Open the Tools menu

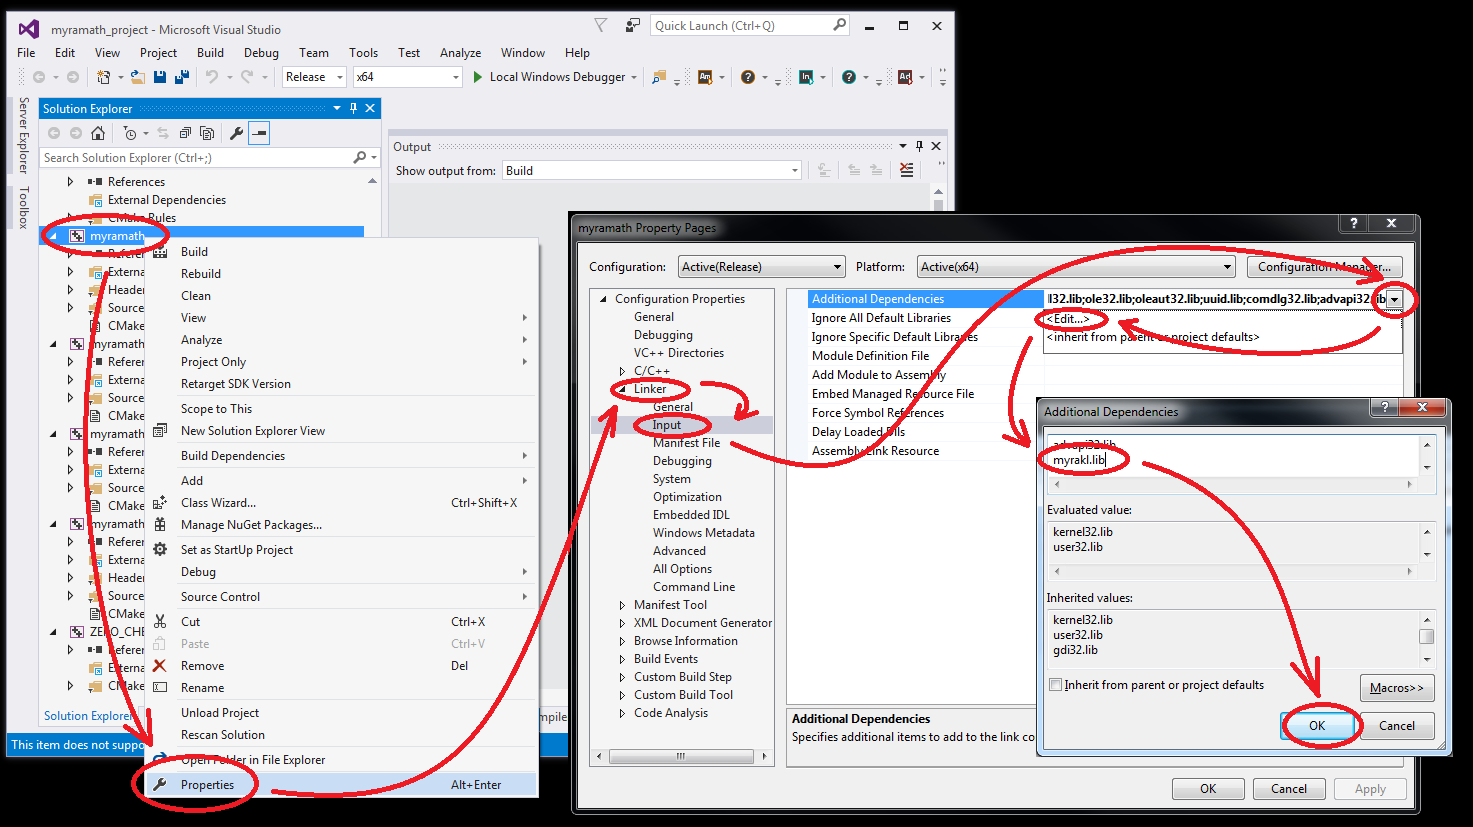[363, 53]
